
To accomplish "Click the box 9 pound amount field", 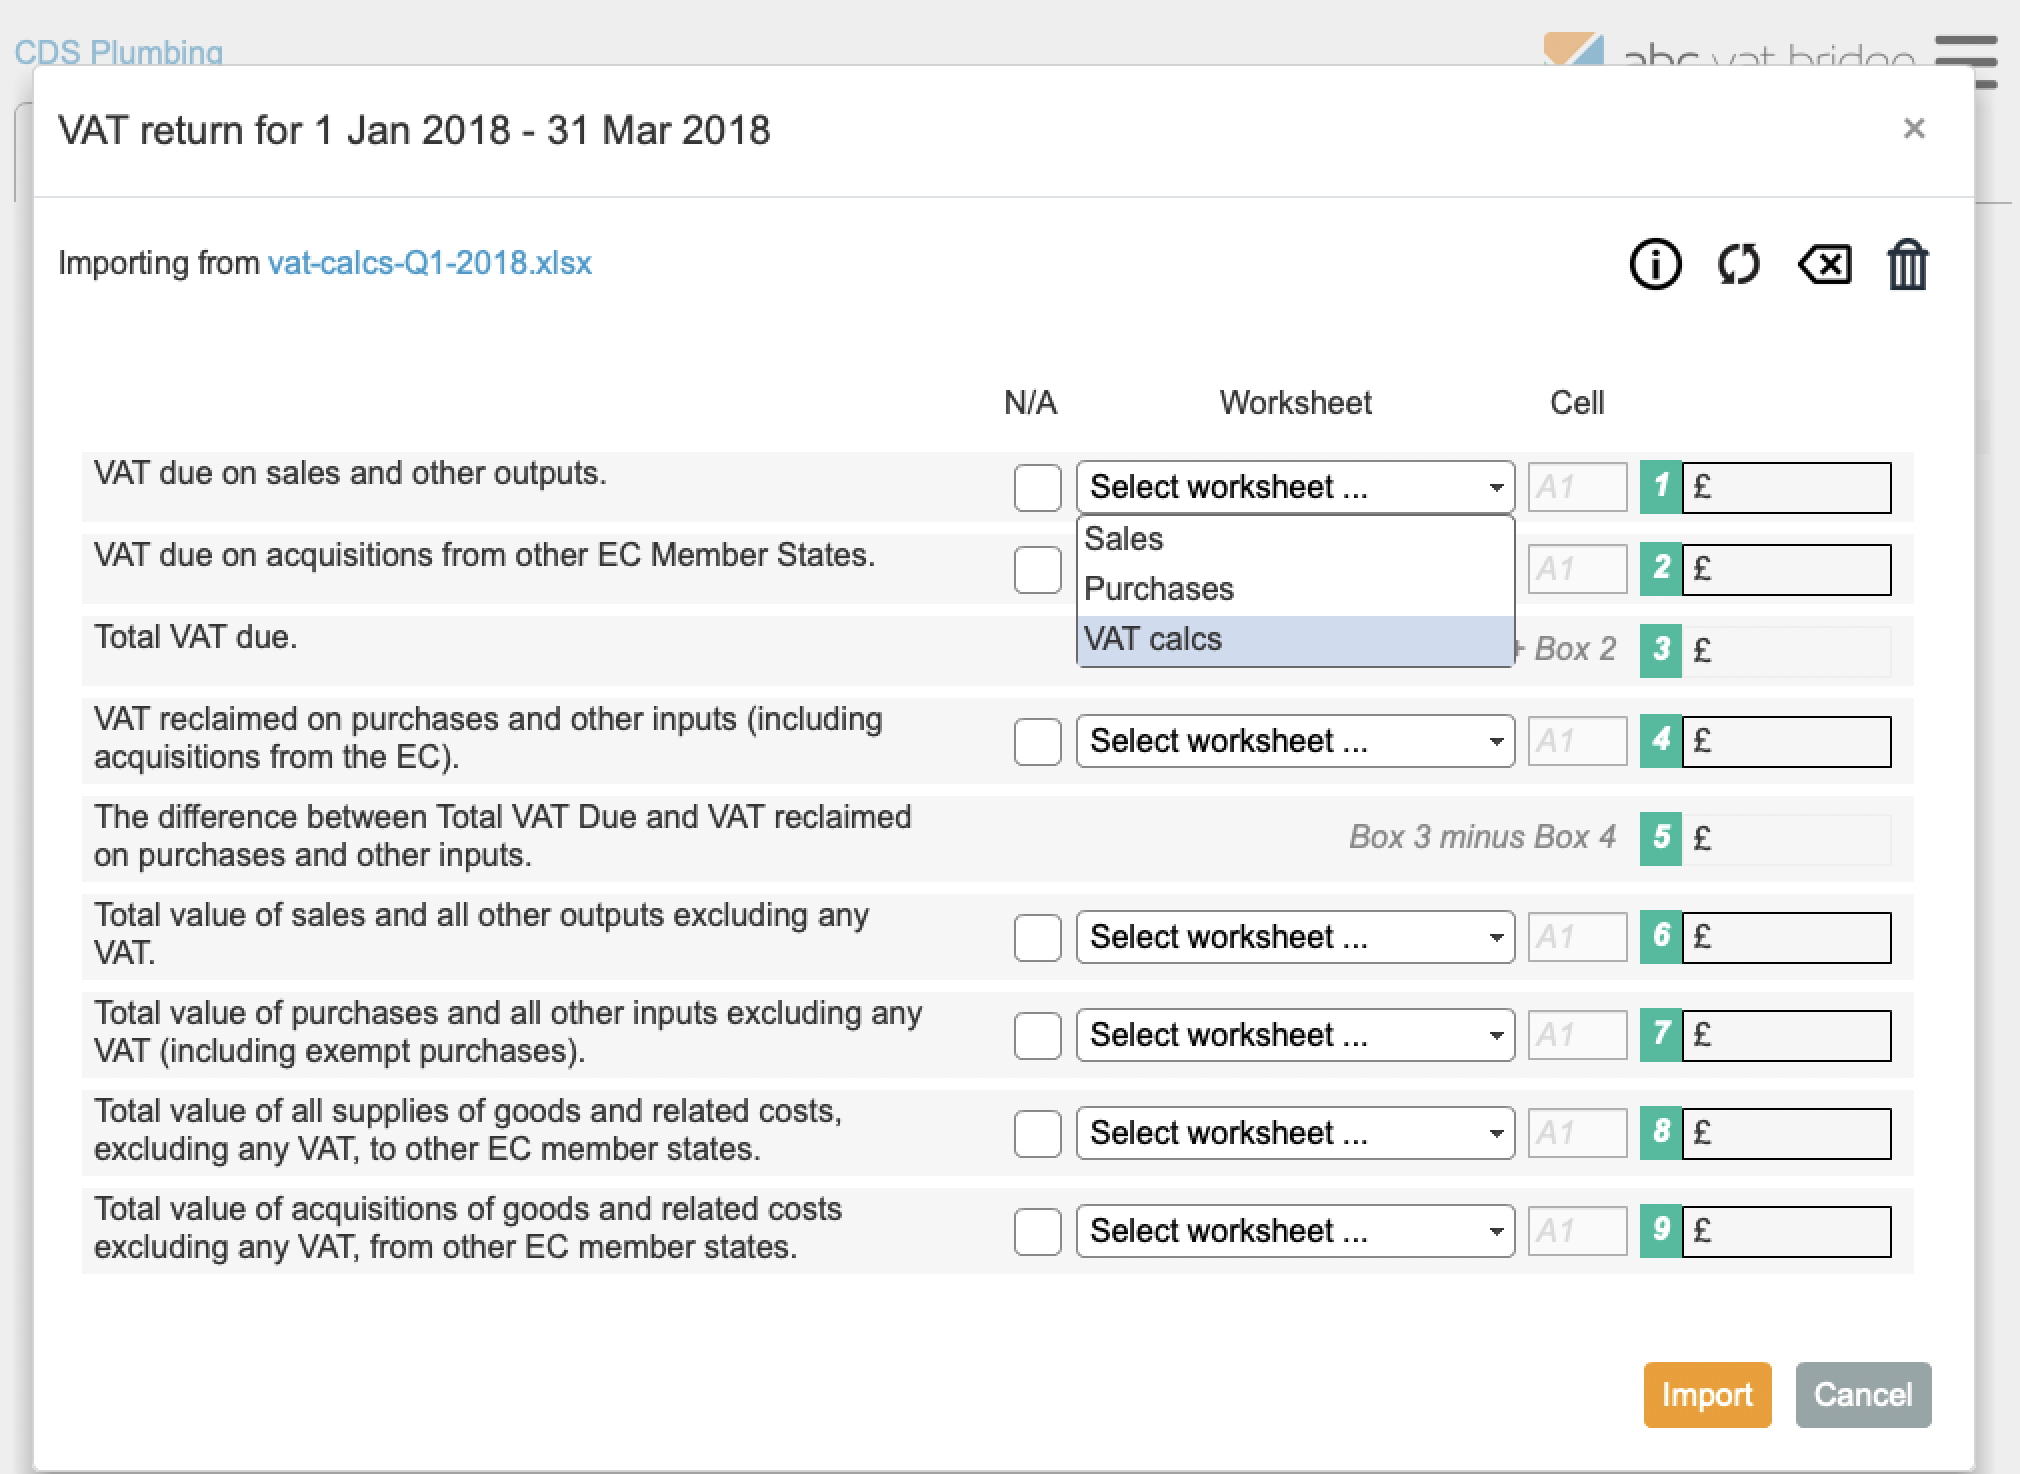I will pos(1787,1231).
